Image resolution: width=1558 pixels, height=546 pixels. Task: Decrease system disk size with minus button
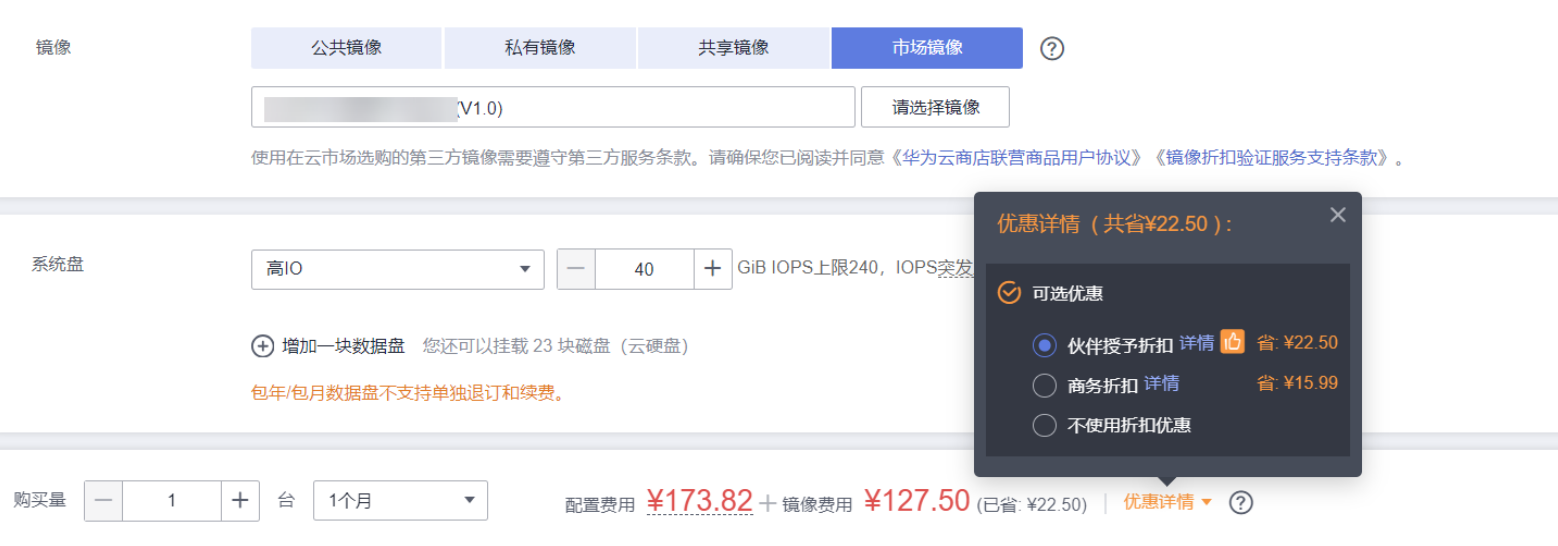(576, 269)
